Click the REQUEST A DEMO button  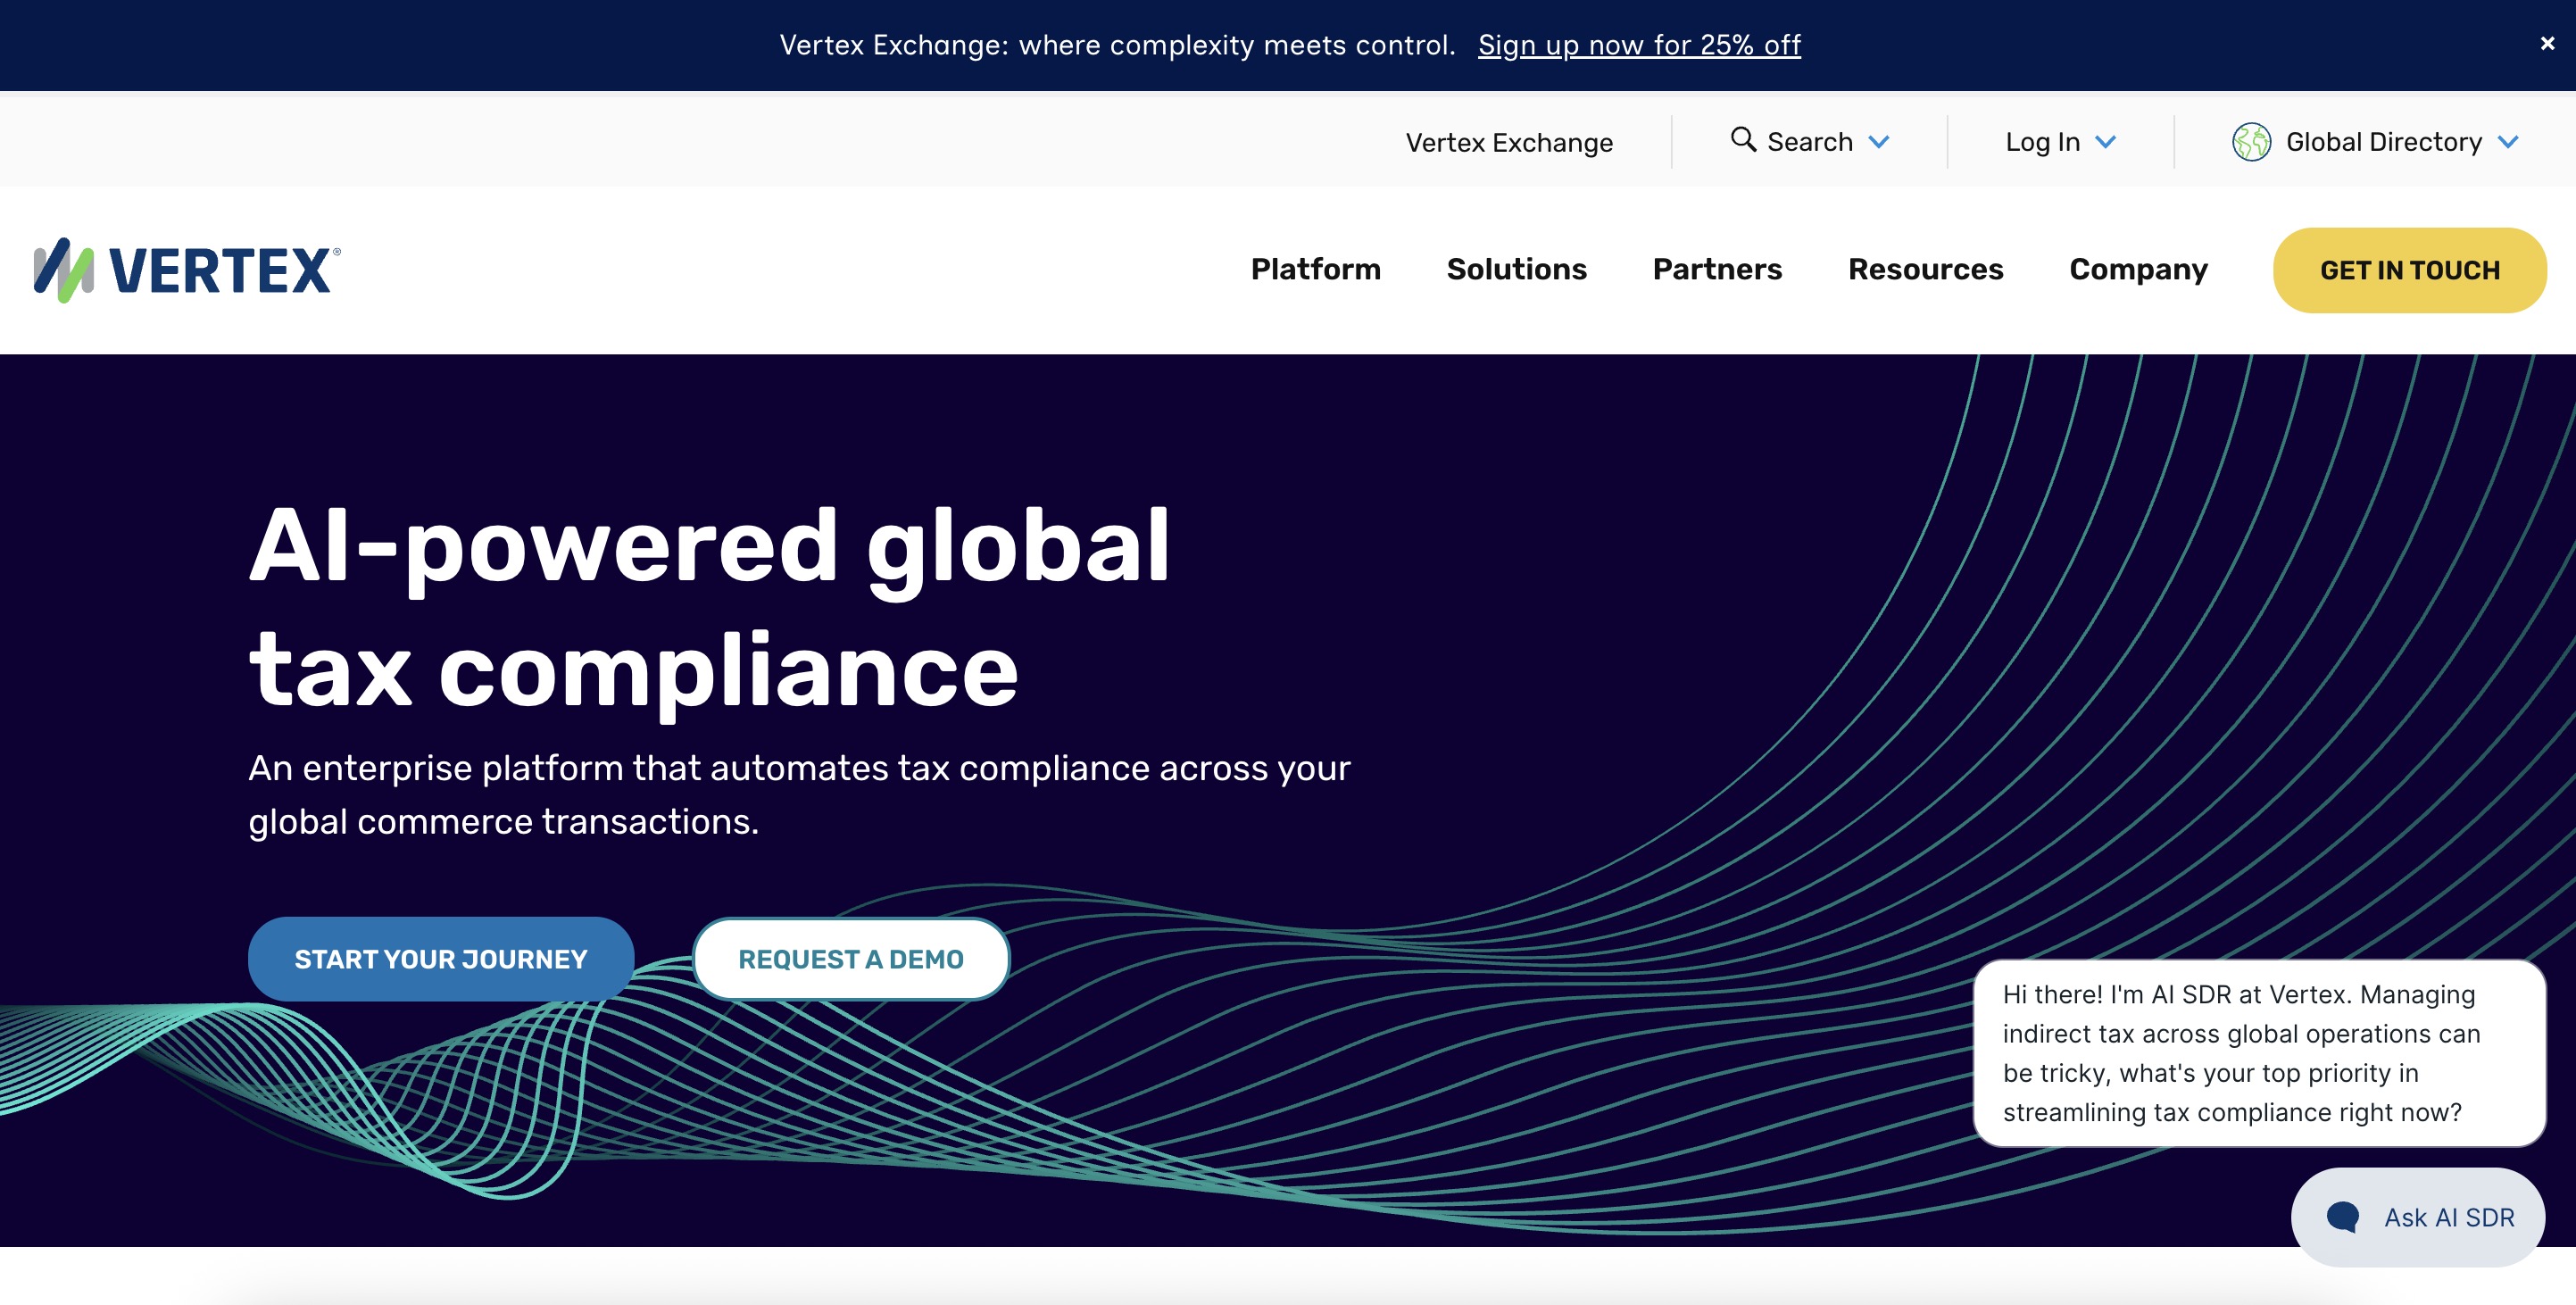(851, 959)
